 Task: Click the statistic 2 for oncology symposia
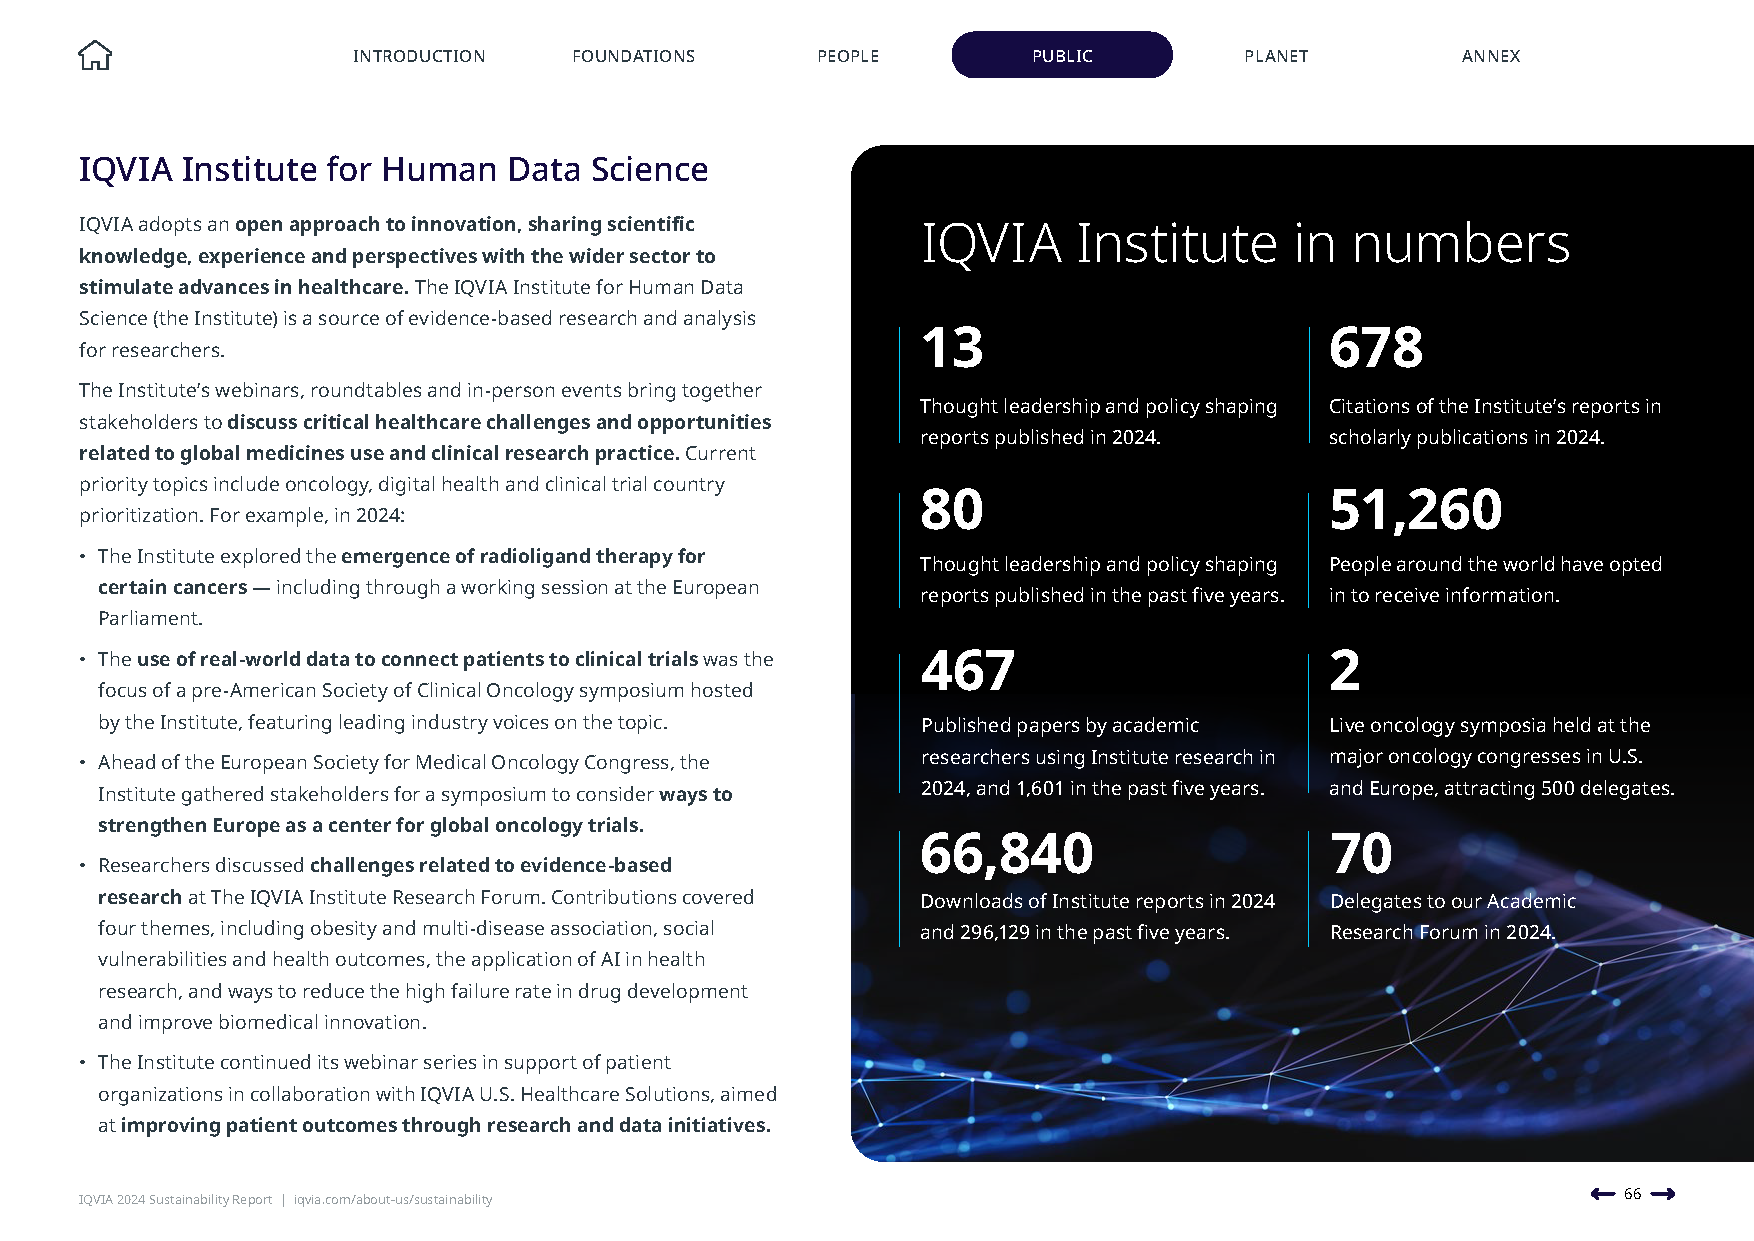[1345, 670]
